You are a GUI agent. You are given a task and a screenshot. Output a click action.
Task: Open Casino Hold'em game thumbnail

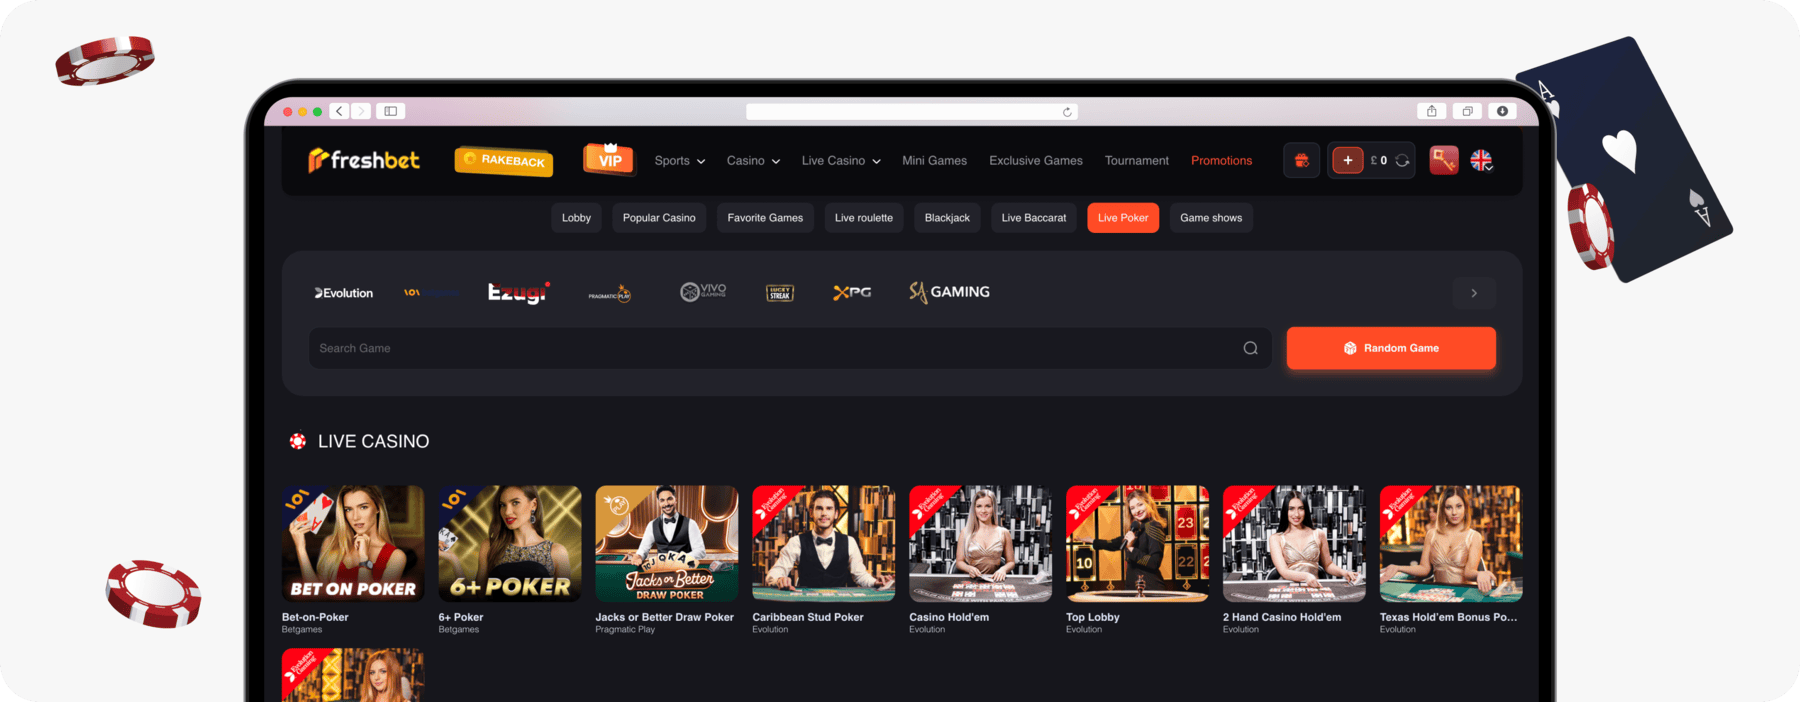click(980, 544)
